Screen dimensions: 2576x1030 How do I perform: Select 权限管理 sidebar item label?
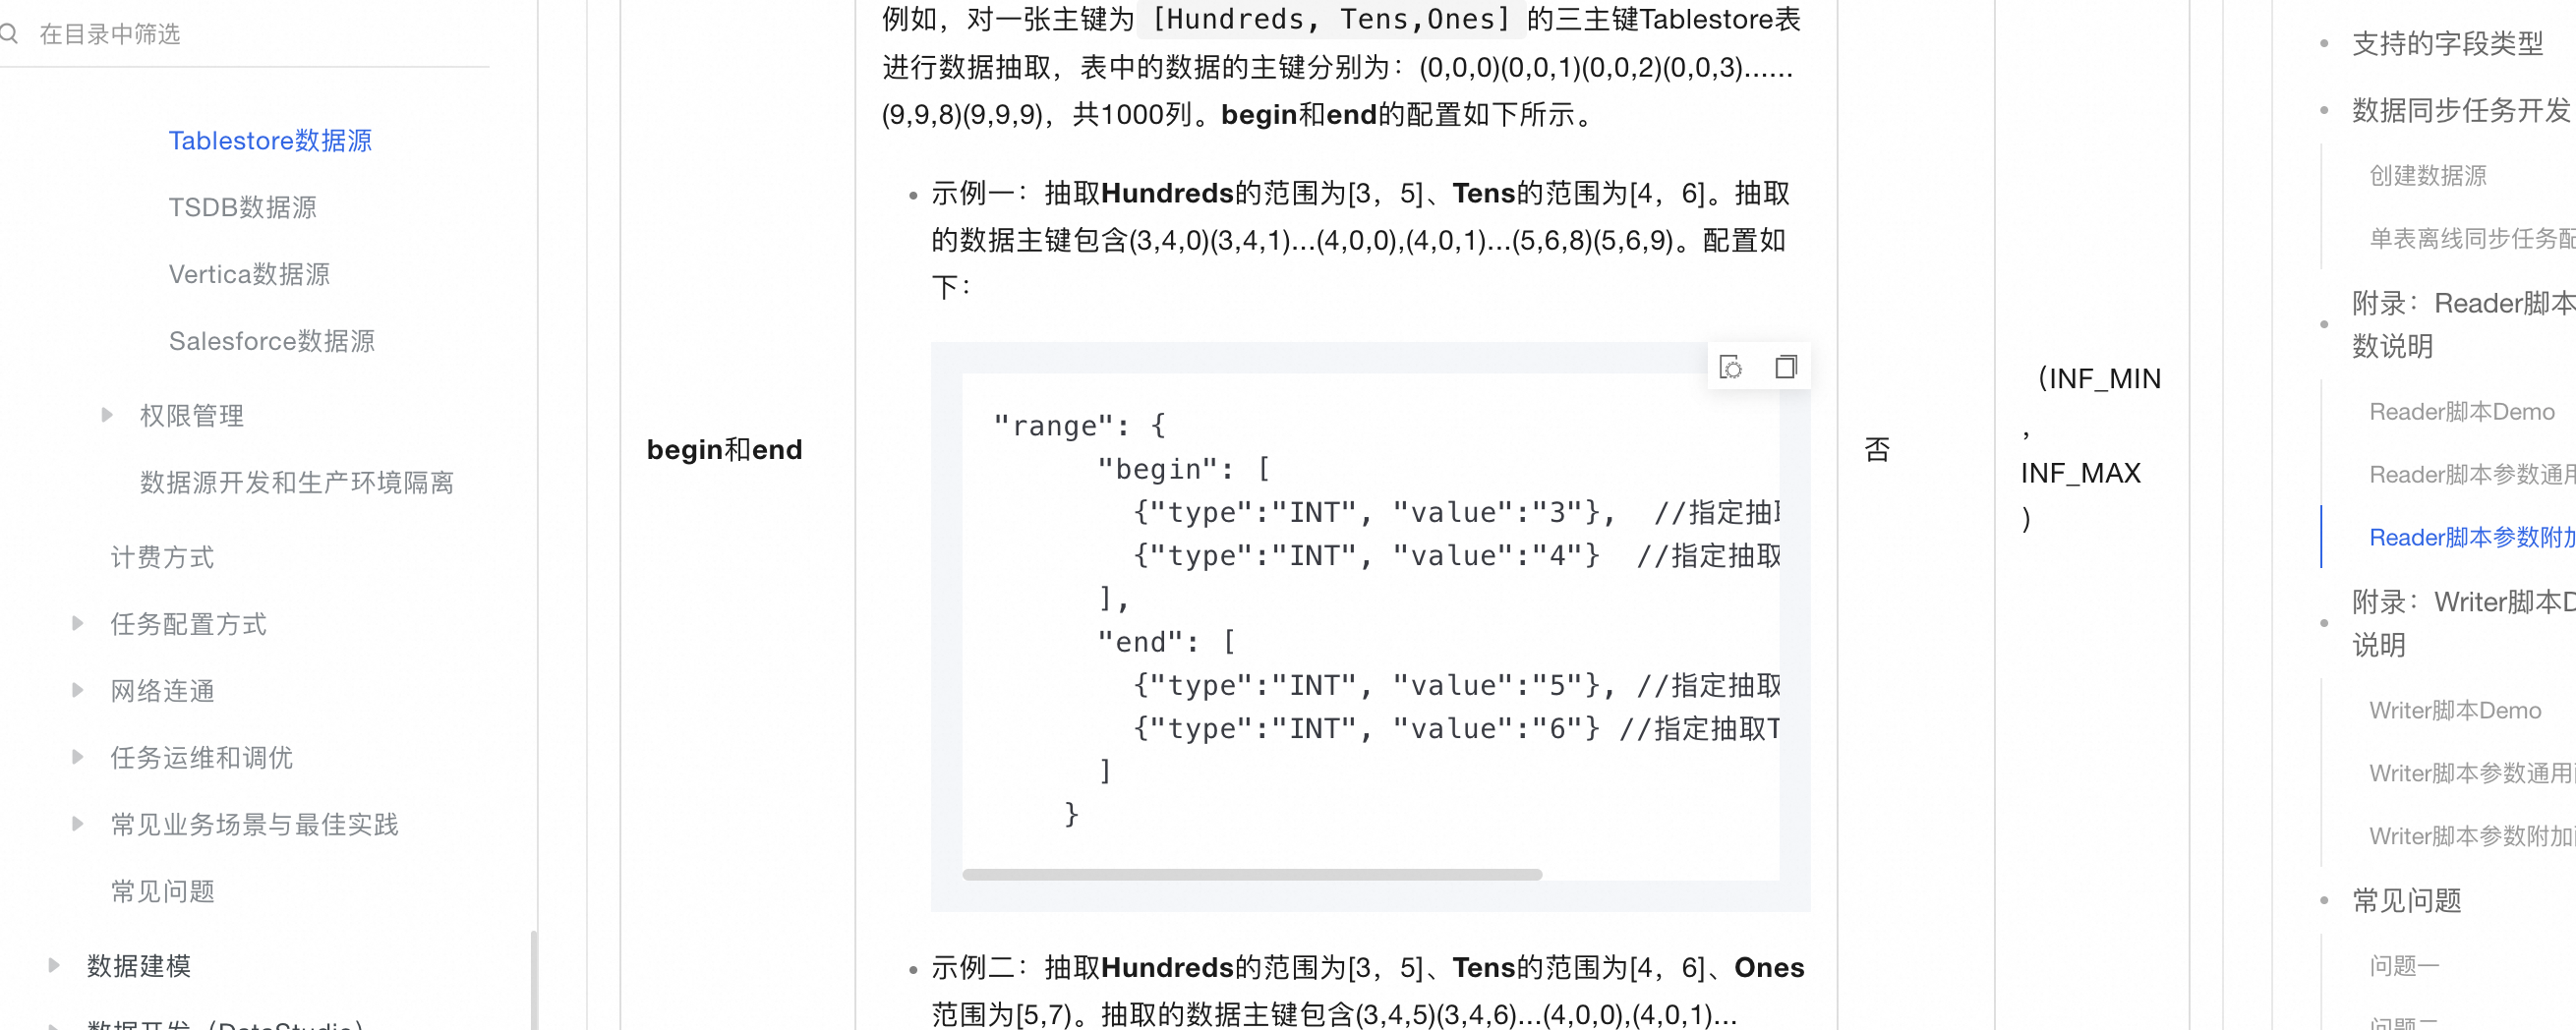[192, 416]
